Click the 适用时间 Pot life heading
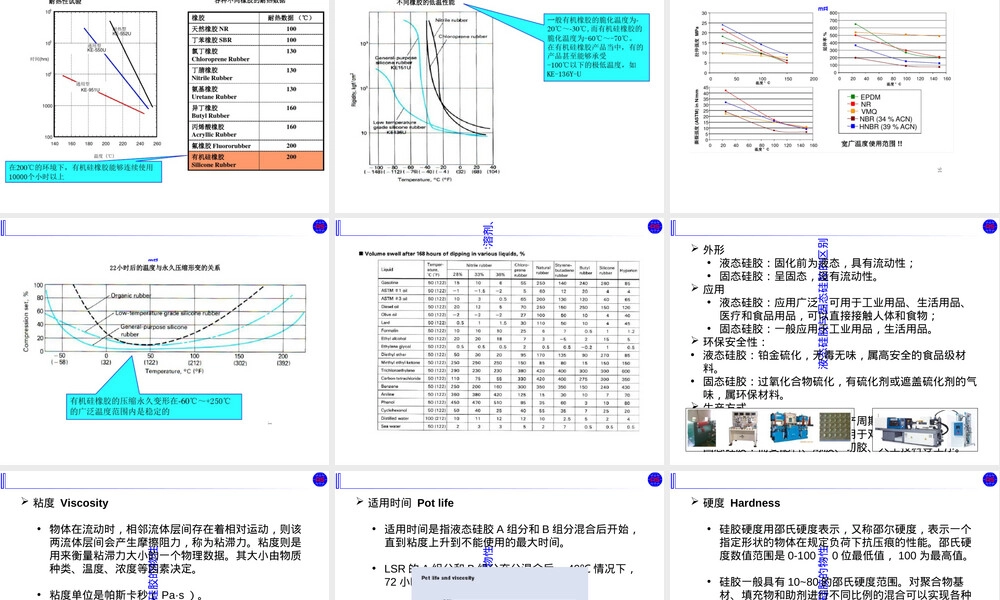 pos(411,503)
